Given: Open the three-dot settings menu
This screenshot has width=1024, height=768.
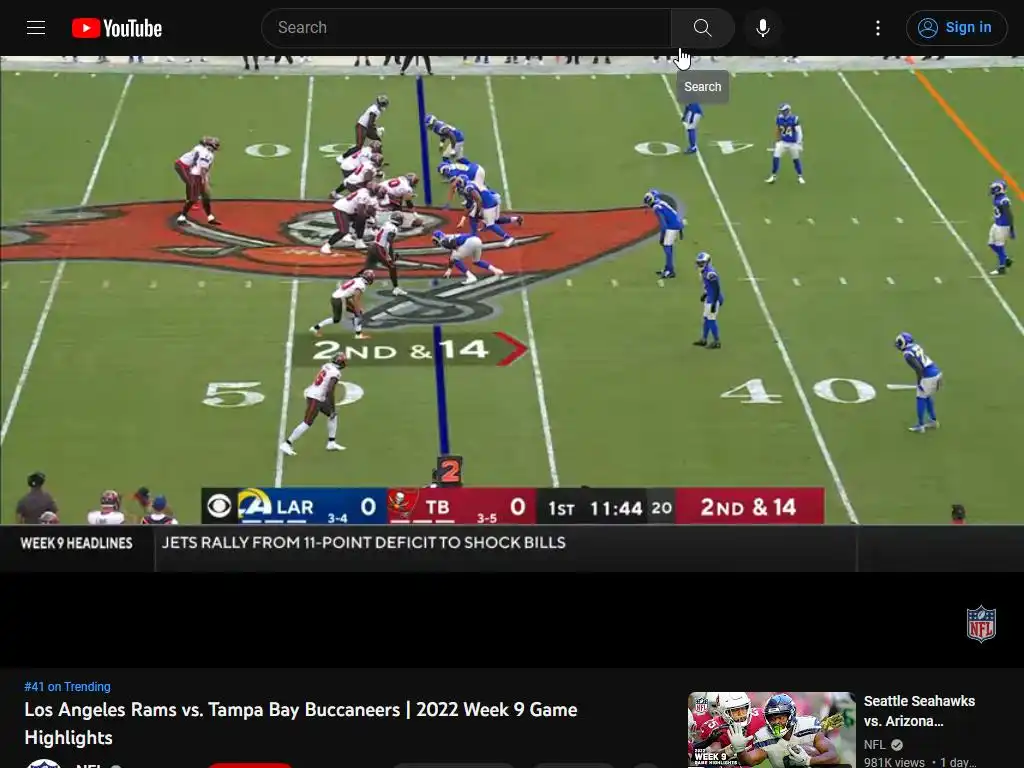Looking at the screenshot, I should [878, 27].
